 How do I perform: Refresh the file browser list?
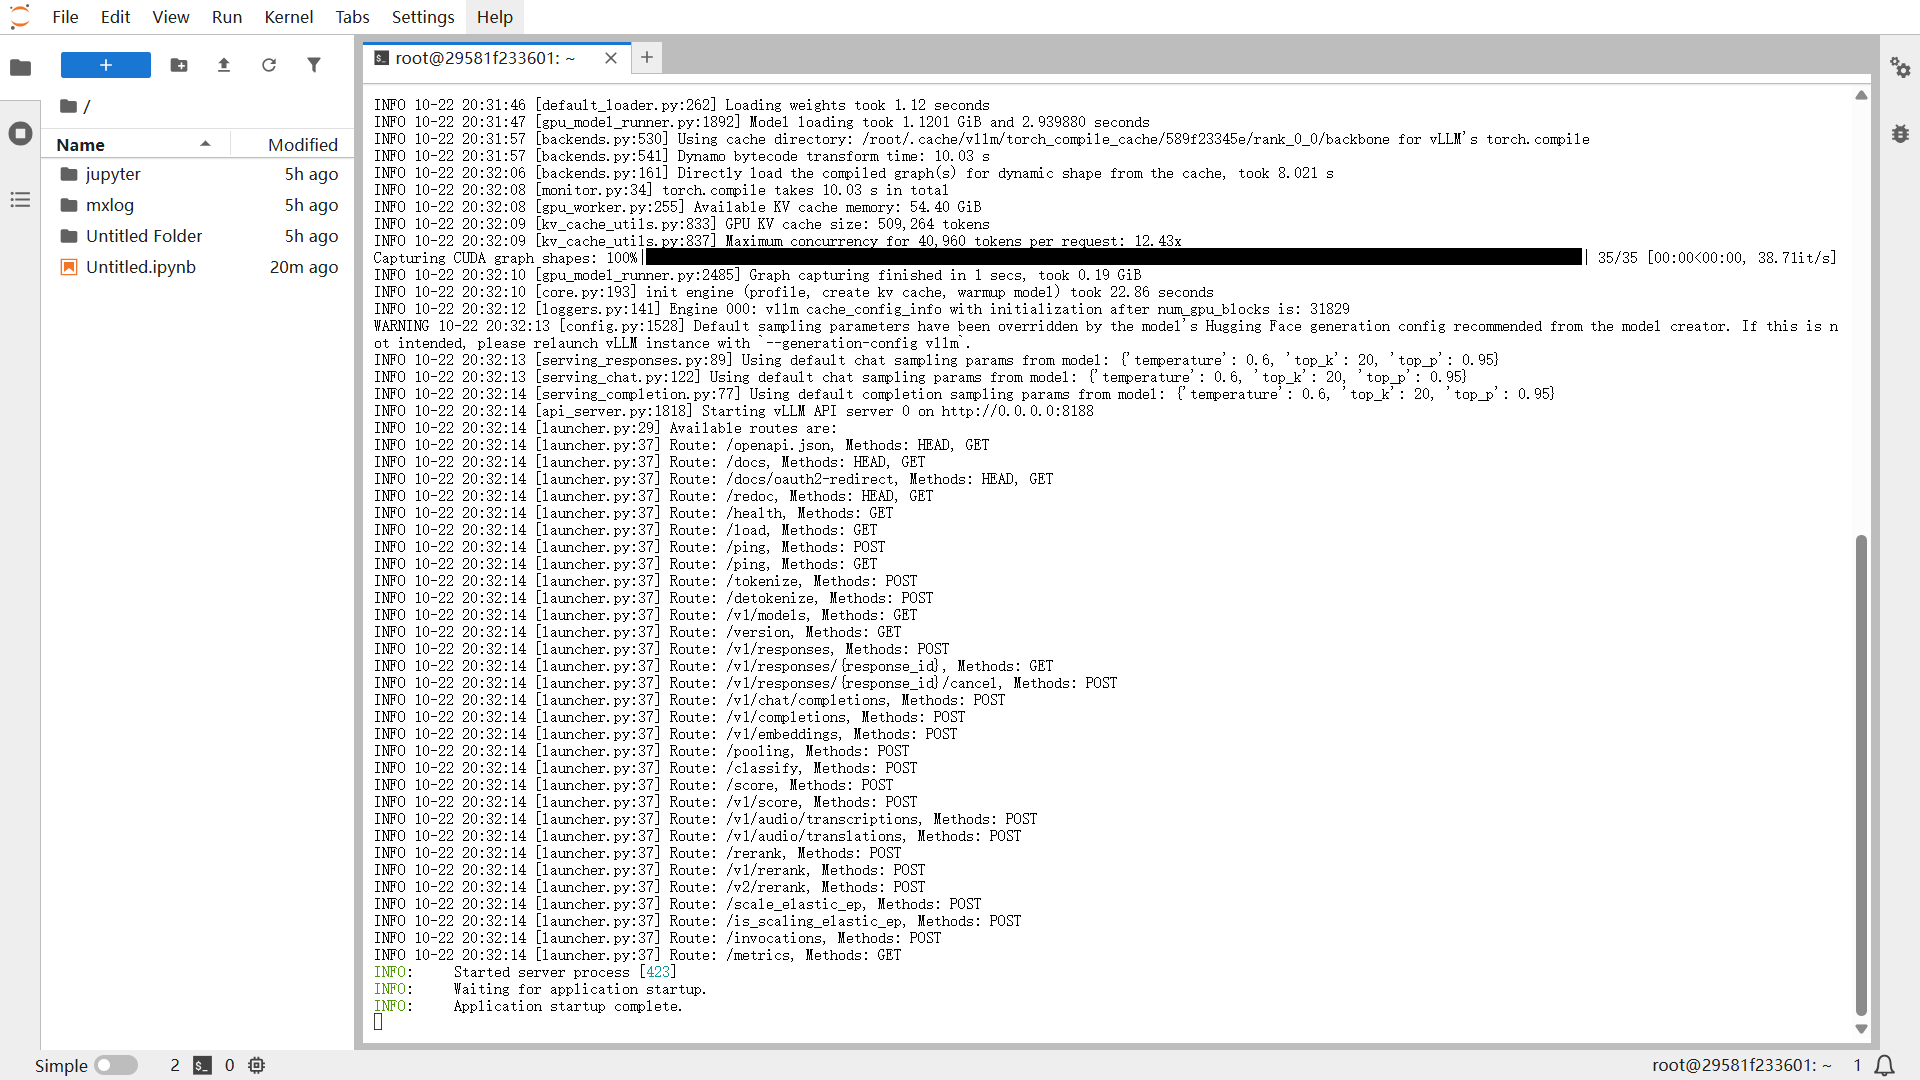tap(269, 65)
